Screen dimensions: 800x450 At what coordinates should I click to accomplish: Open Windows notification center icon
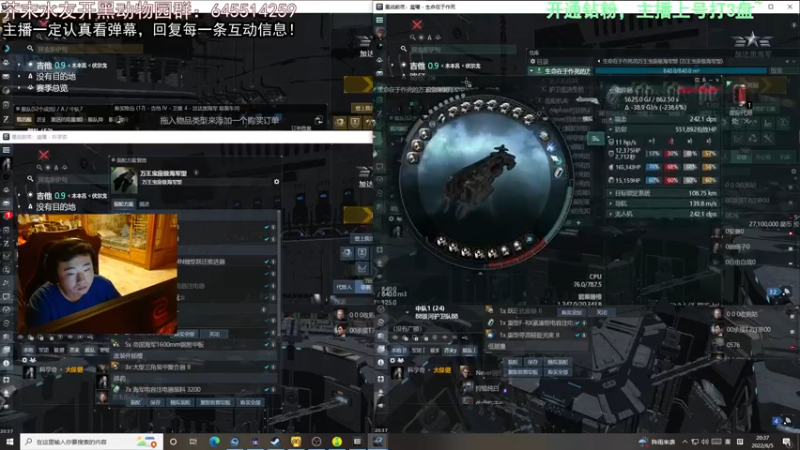787,442
